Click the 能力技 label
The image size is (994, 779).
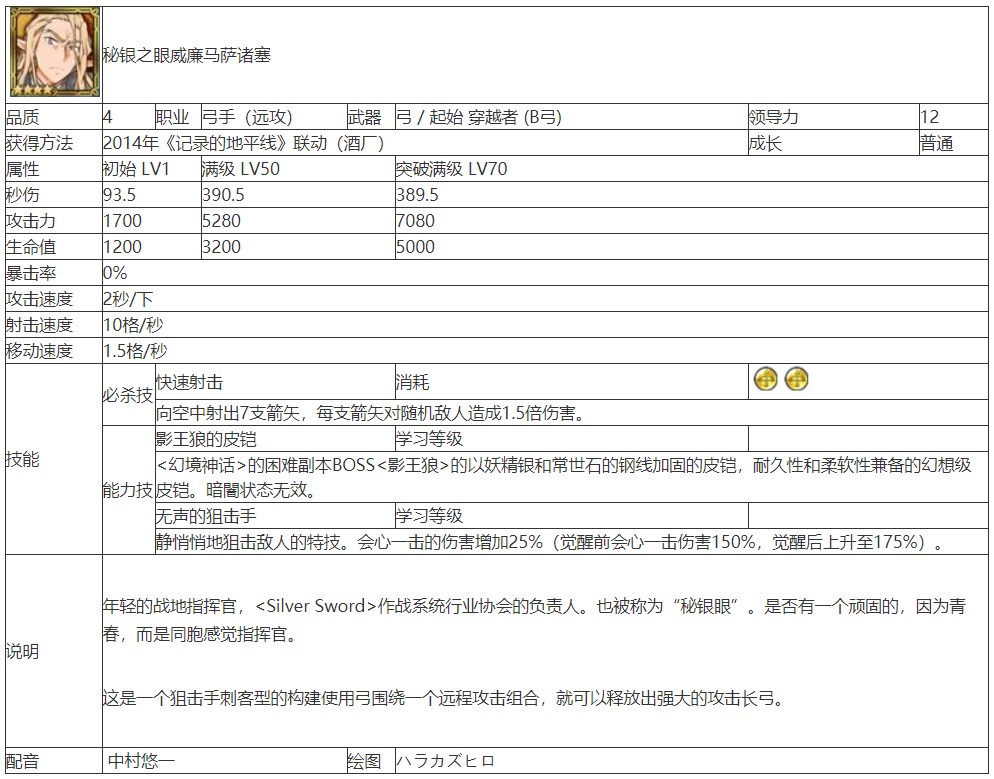(128, 490)
